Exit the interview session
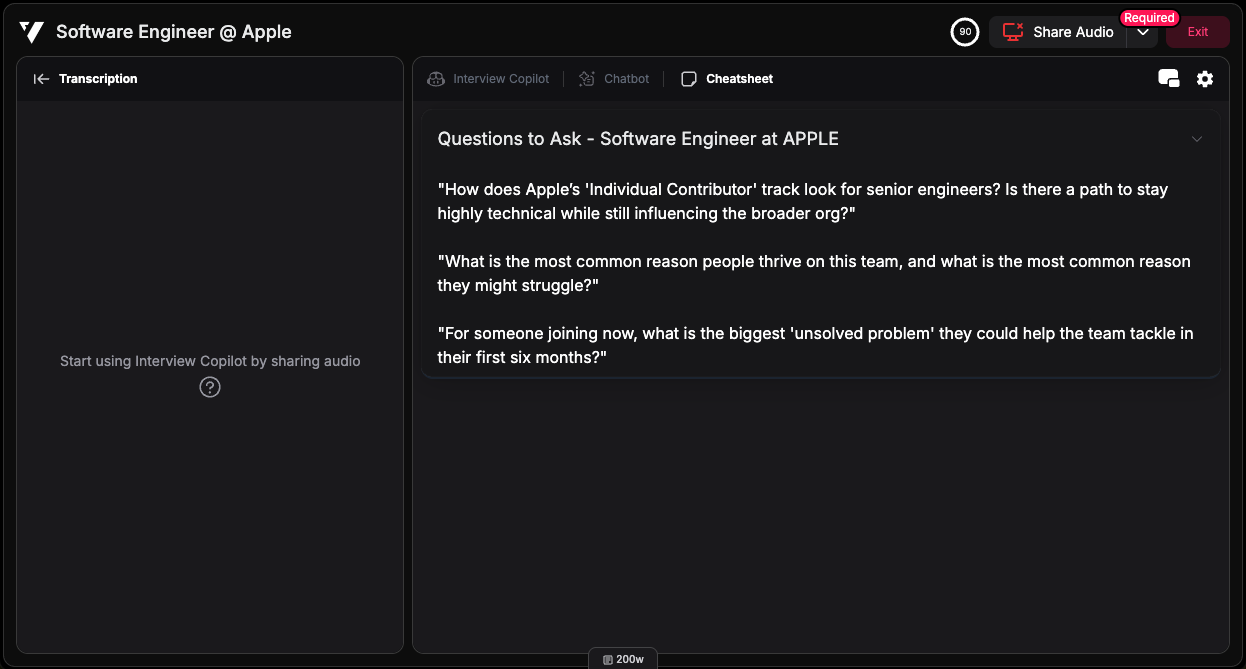This screenshot has height=669, width=1246. point(1197,32)
